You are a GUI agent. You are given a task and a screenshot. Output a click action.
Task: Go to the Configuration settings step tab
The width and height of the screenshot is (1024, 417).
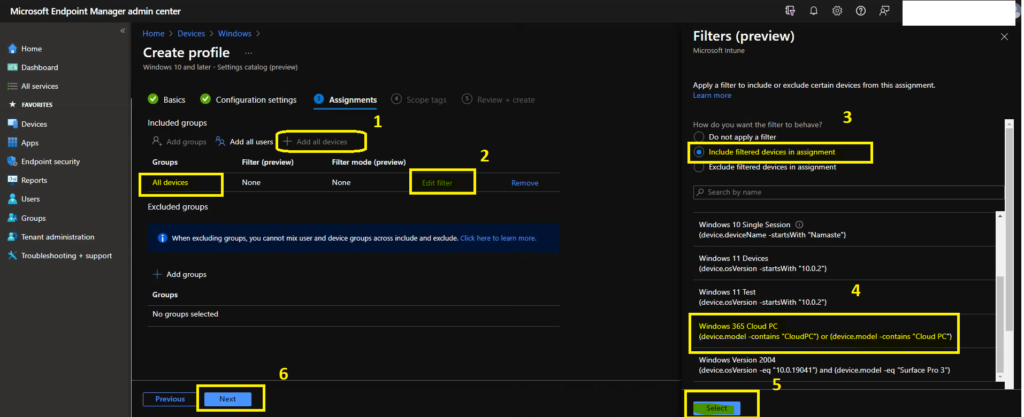pos(248,100)
